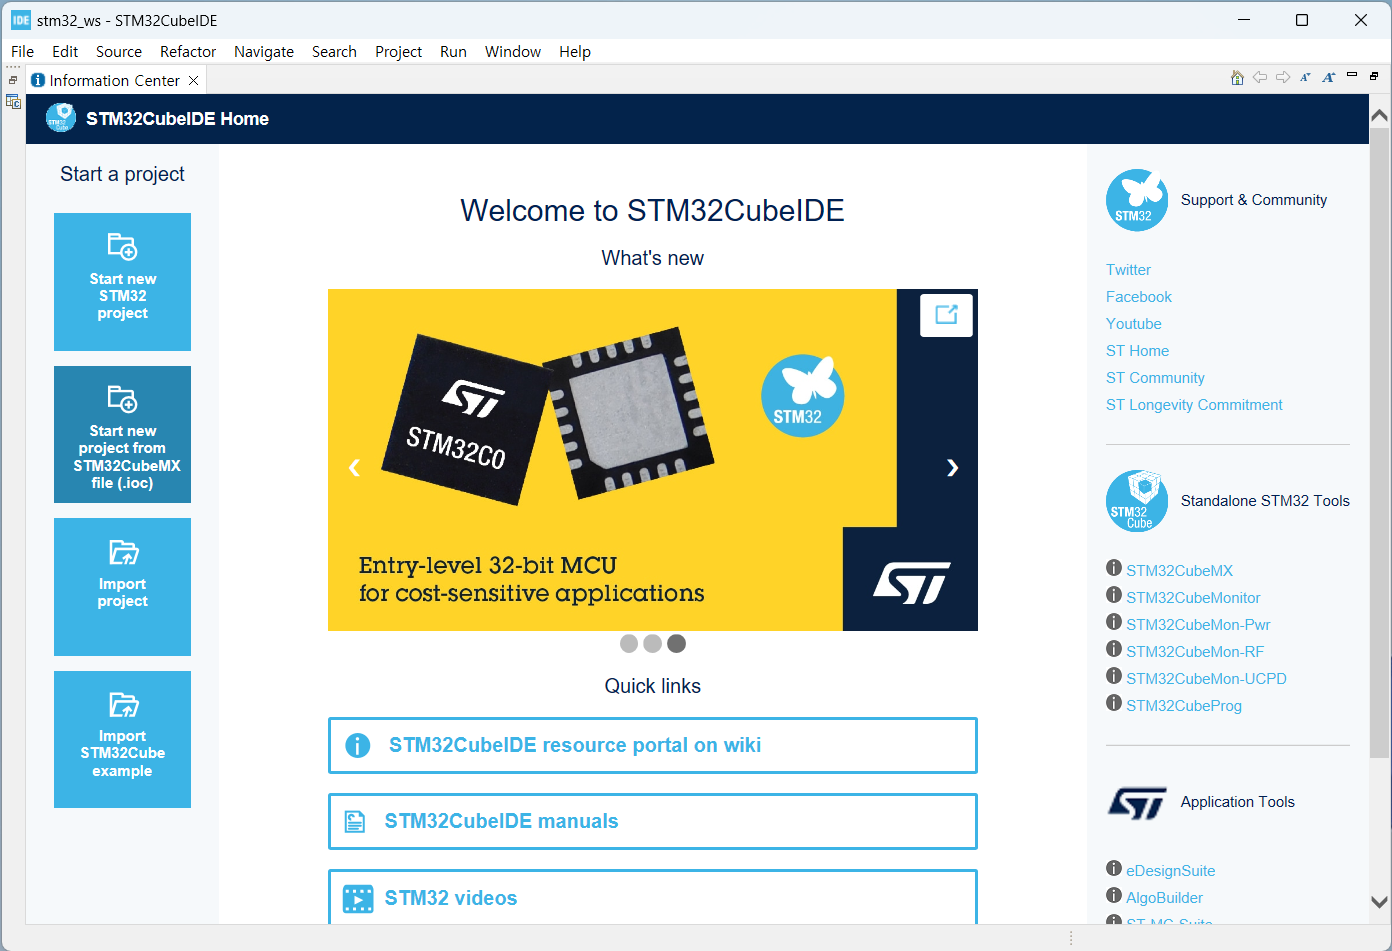Click Import STM32Cube example tile
The width and height of the screenshot is (1392, 951).
(x=122, y=739)
